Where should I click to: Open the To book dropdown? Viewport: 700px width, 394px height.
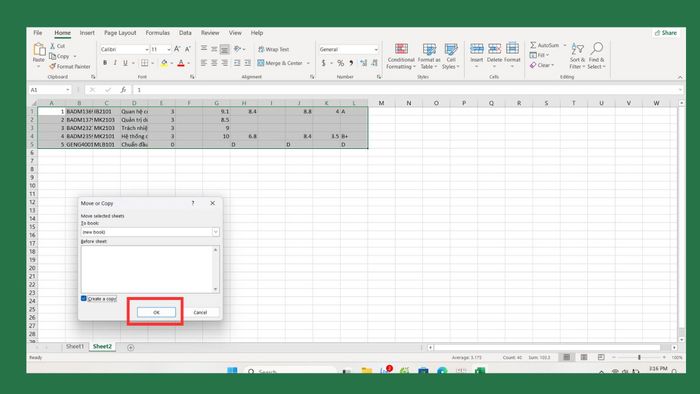coord(215,232)
